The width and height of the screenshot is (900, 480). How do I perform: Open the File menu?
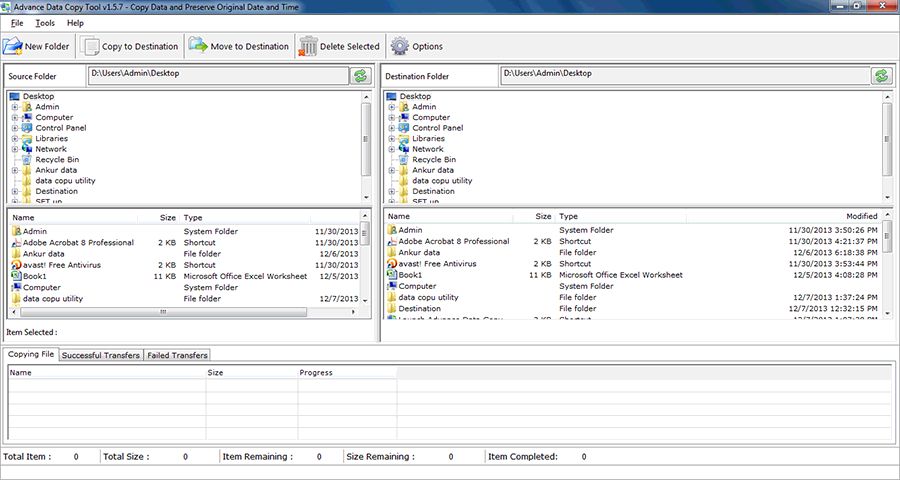(x=17, y=23)
